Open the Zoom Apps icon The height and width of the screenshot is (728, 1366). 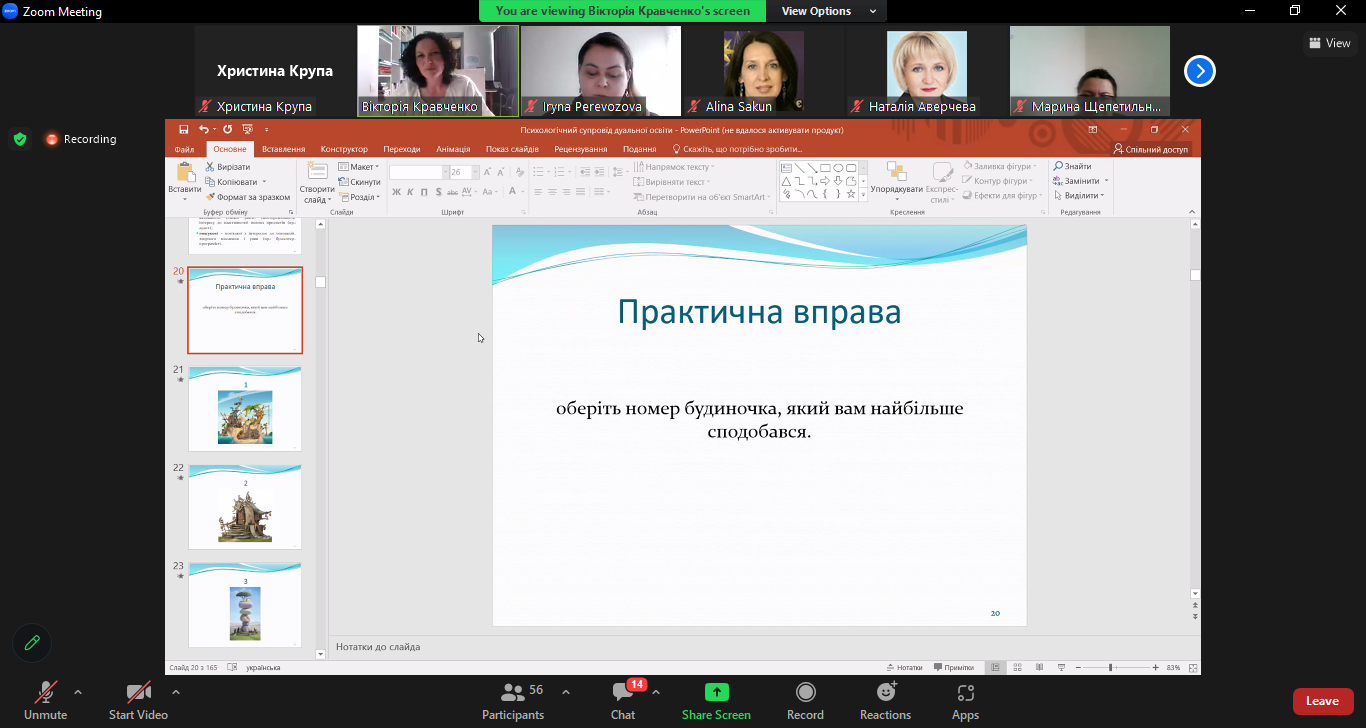965,692
